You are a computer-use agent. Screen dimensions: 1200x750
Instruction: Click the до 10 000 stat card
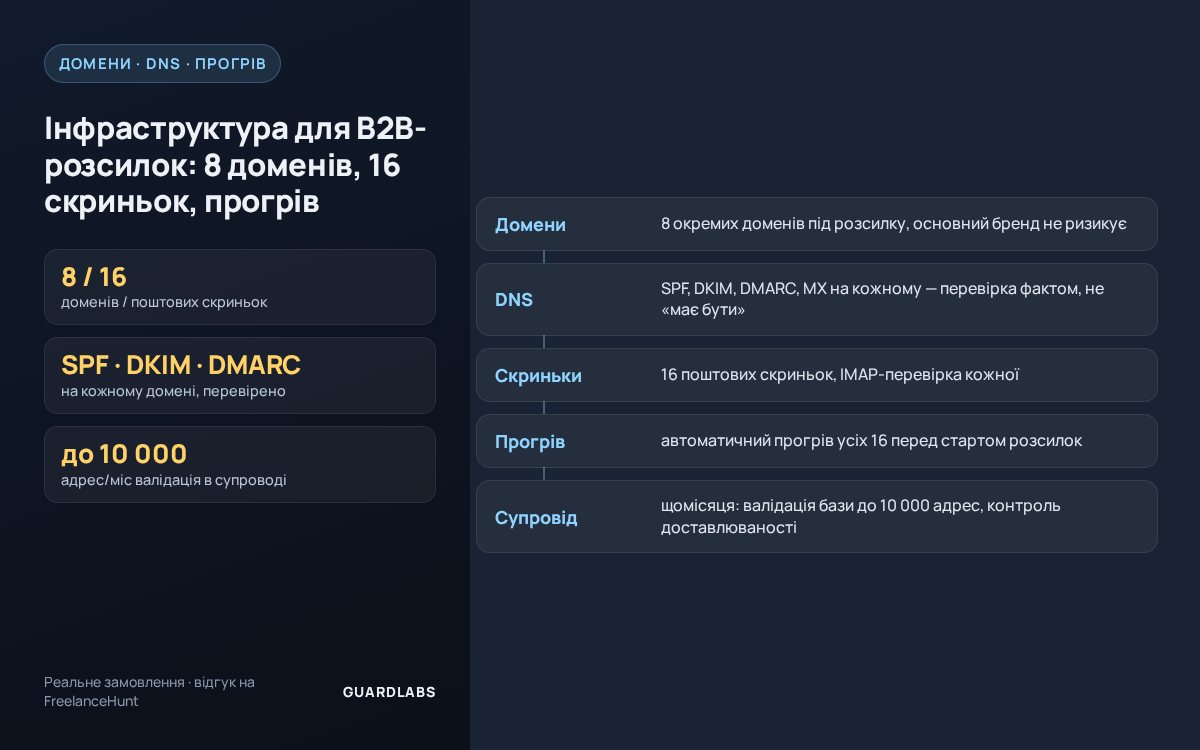coord(240,464)
